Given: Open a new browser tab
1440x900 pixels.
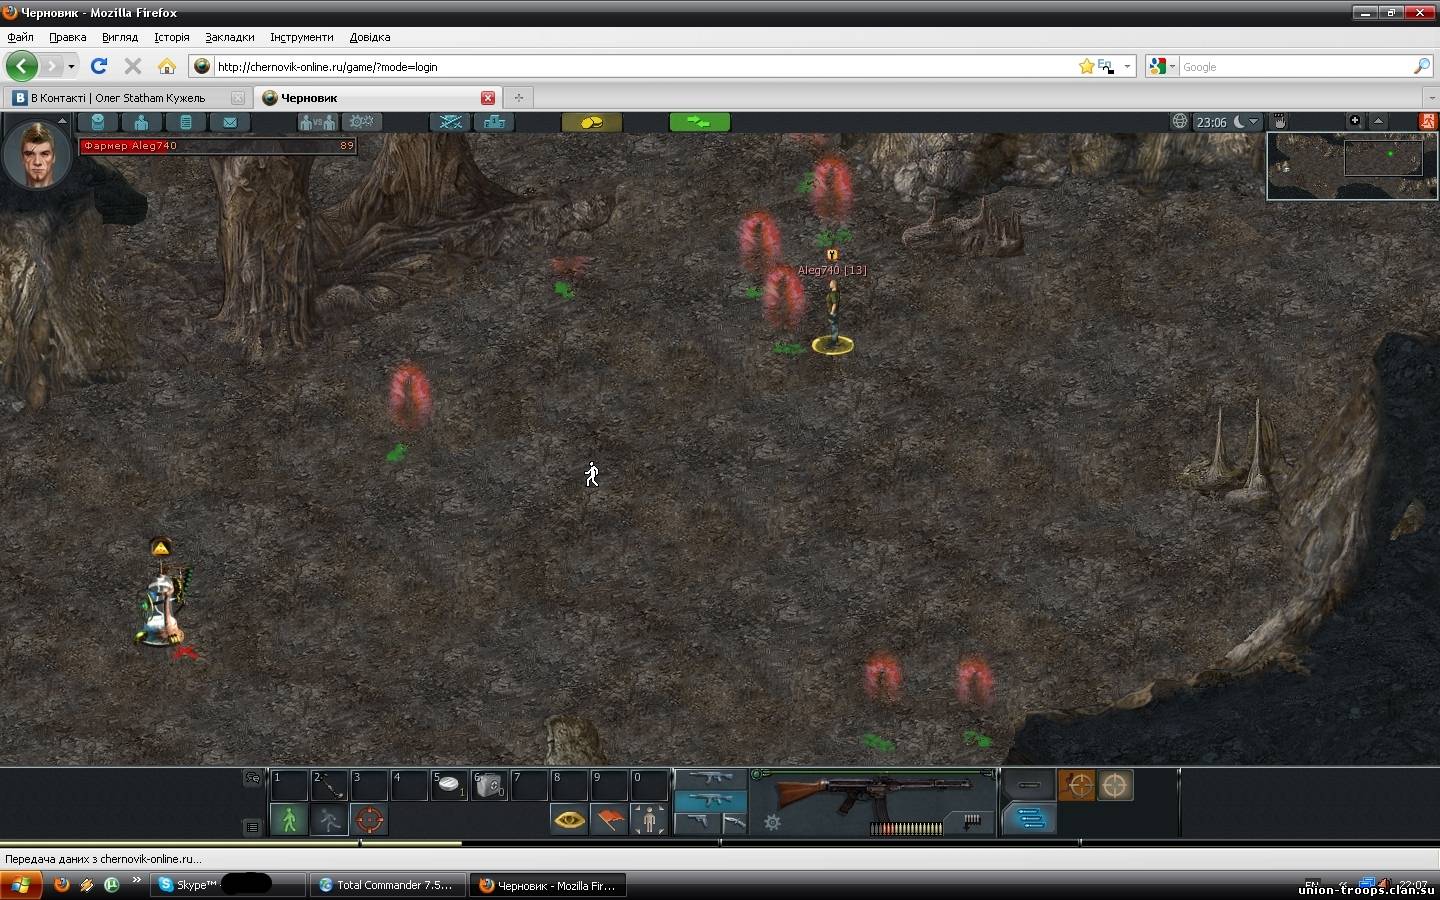Looking at the screenshot, I should tap(518, 98).
